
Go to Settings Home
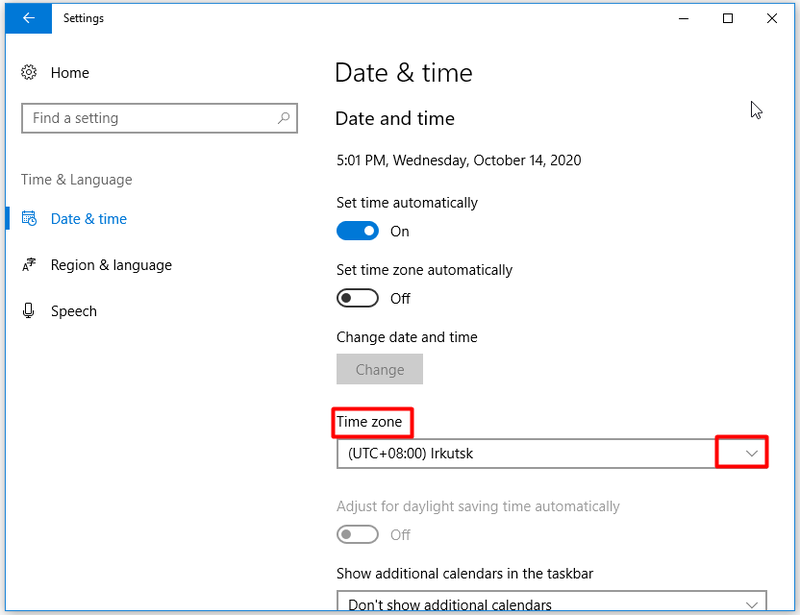[x=70, y=72]
